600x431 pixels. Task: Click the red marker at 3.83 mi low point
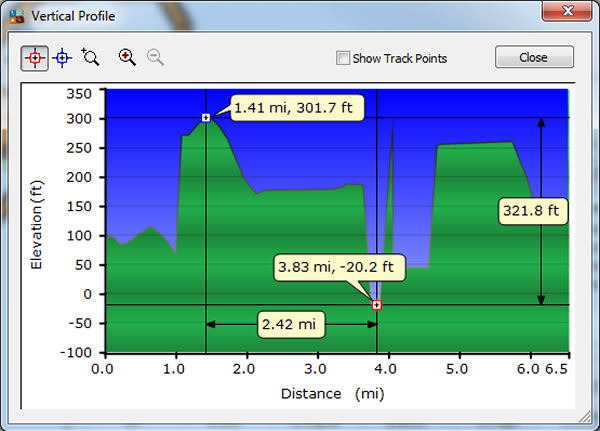coord(377,305)
